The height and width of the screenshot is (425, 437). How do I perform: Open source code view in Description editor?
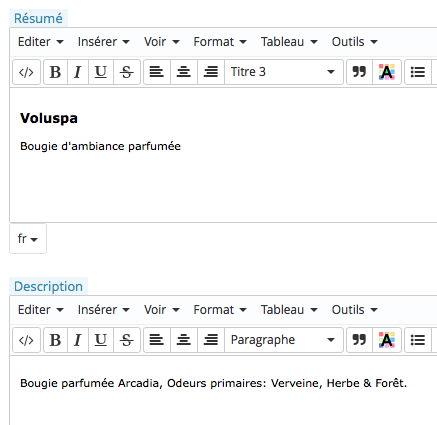(x=26, y=340)
